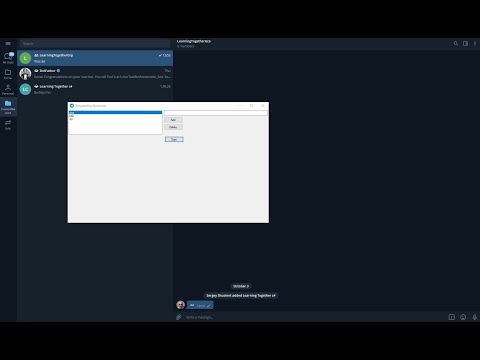Click the Write a message input field
The height and width of the screenshot is (360, 480).
coord(313,317)
